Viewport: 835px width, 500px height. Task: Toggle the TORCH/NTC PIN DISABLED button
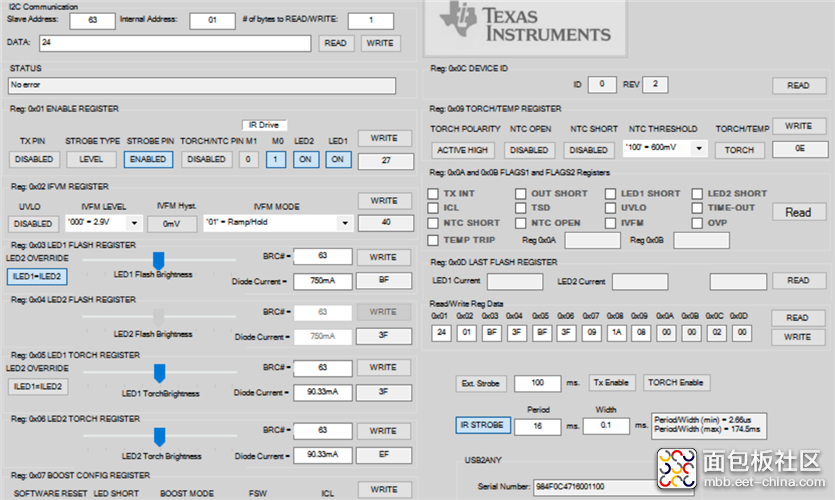[x=207, y=159]
